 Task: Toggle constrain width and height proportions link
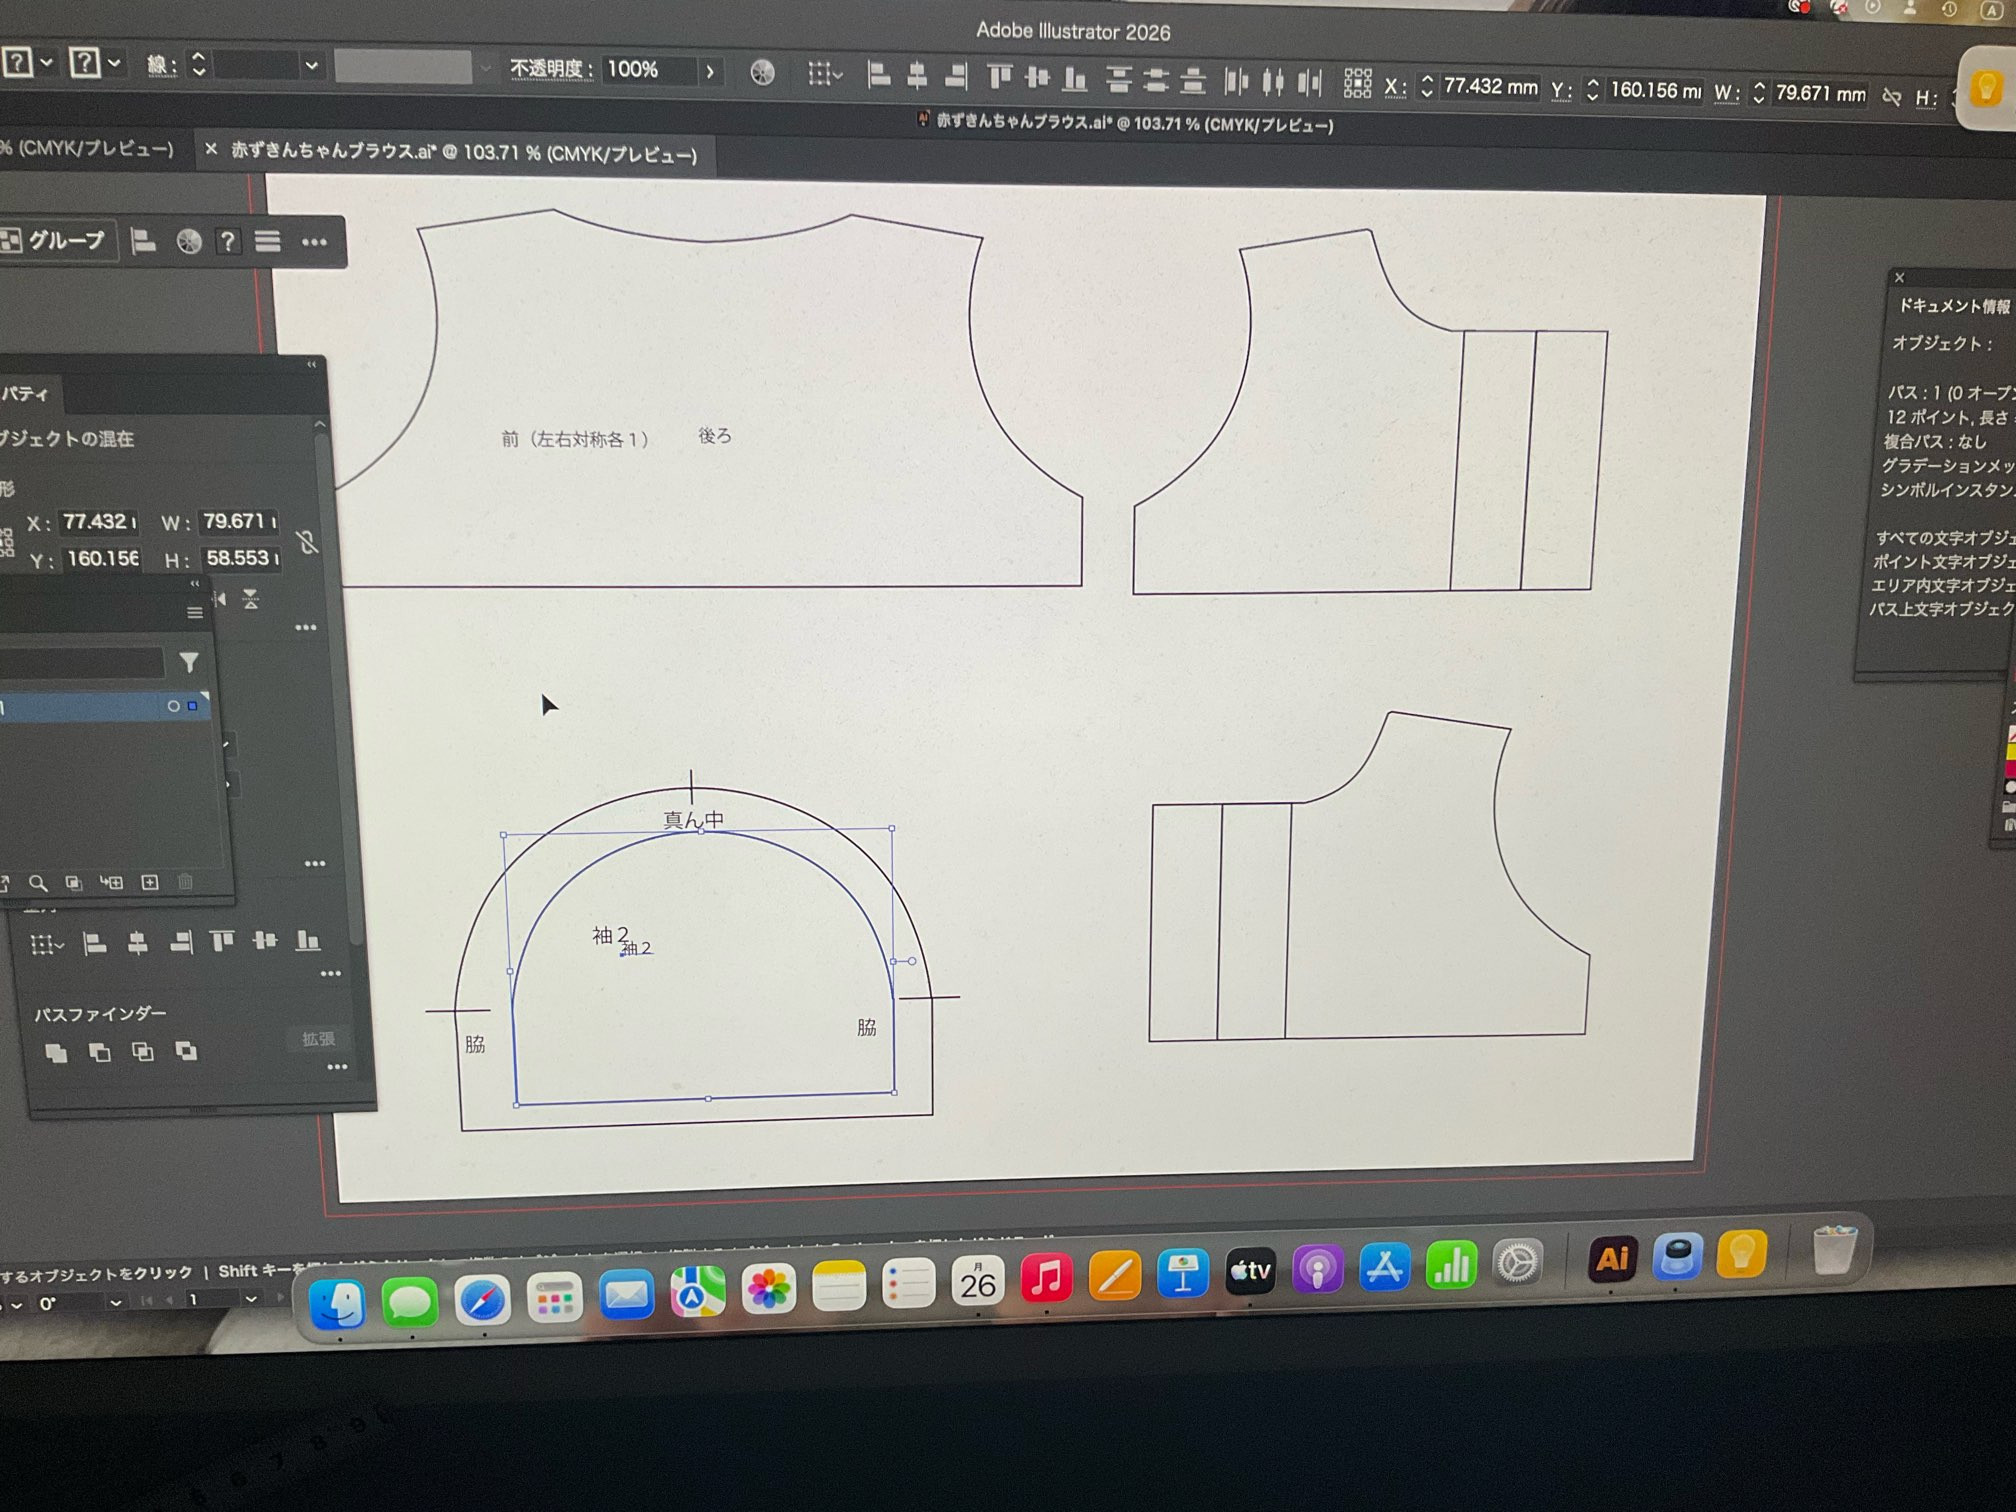[x=308, y=542]
